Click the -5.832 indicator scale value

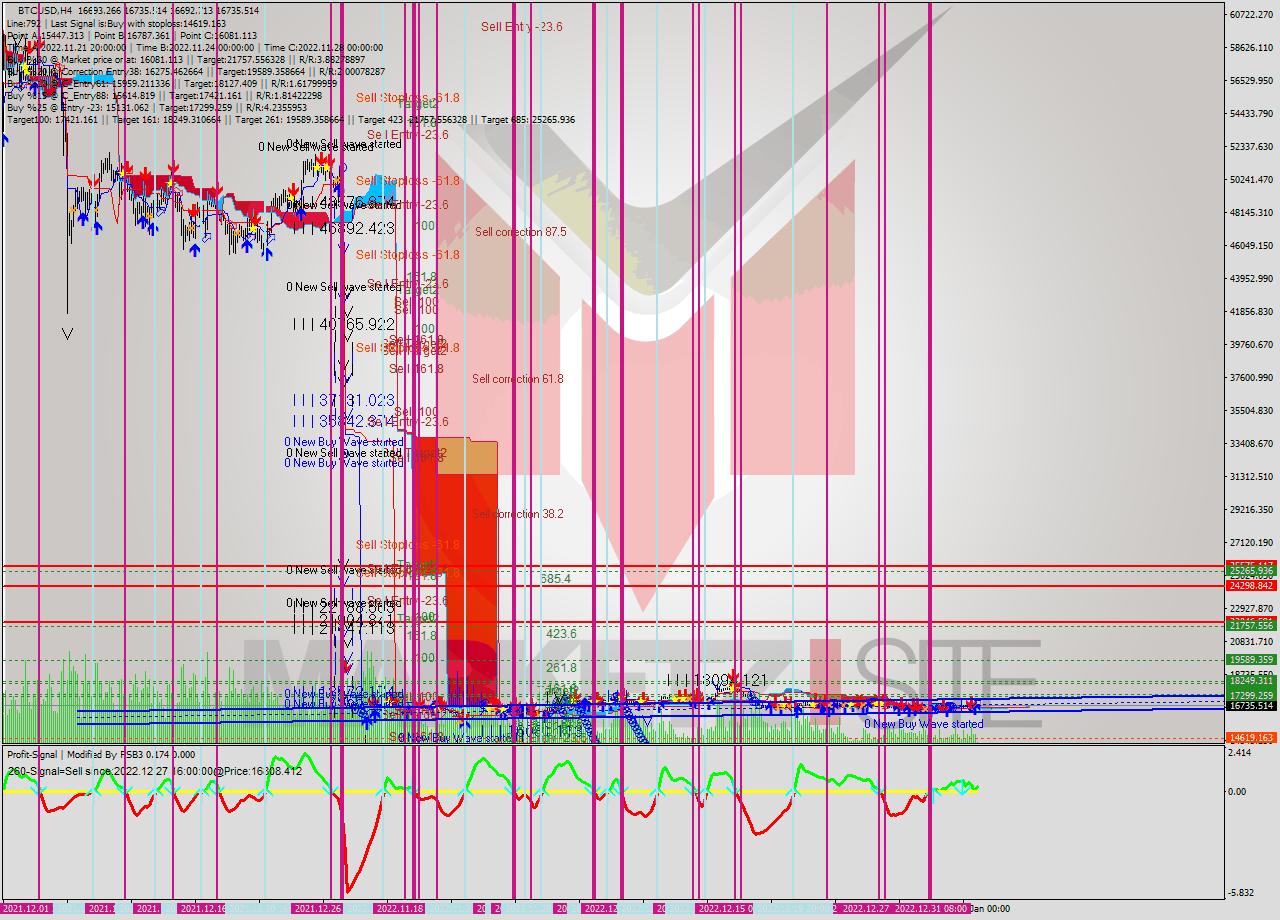[x=1243, y=893]
